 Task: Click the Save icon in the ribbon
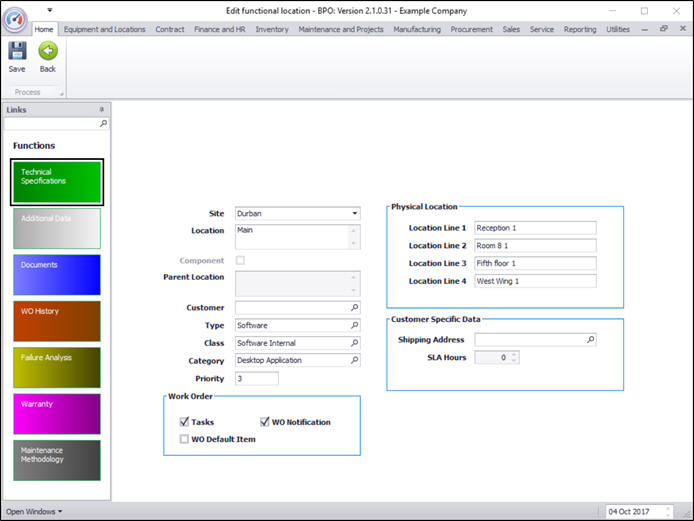tap(17, 52)
